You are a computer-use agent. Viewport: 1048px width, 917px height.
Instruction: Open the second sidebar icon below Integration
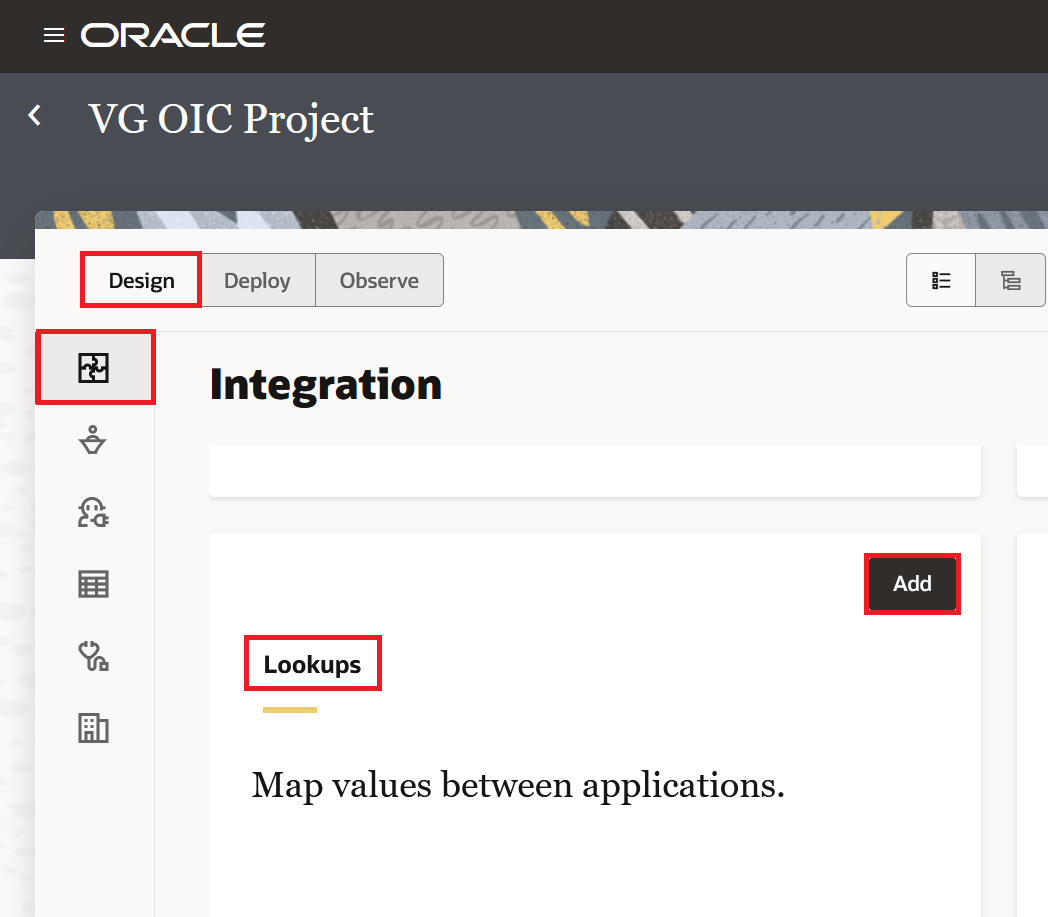93,440
